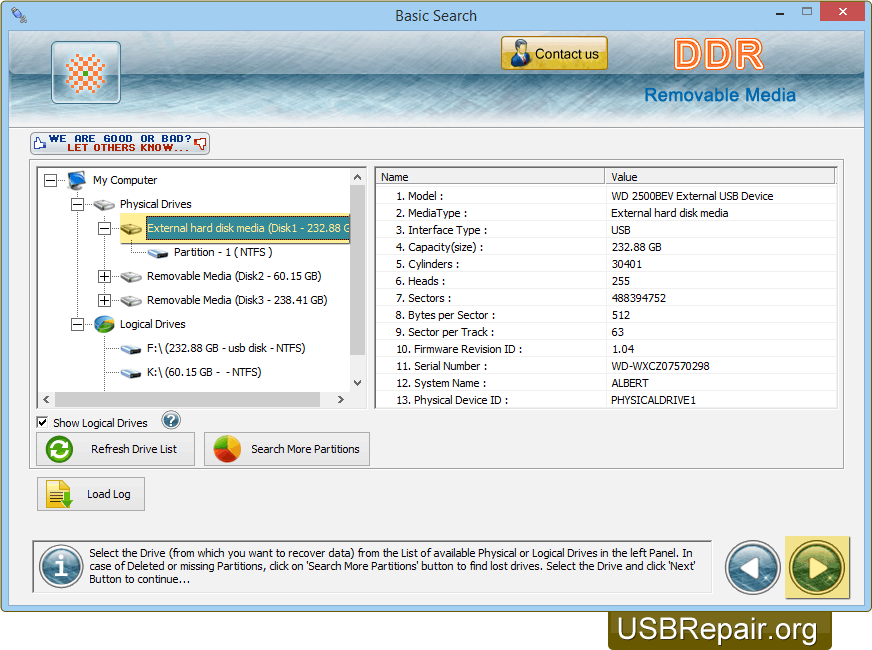Click the Load Log document icon
Screen dimensions: 872x650
(x=57, y=493)
